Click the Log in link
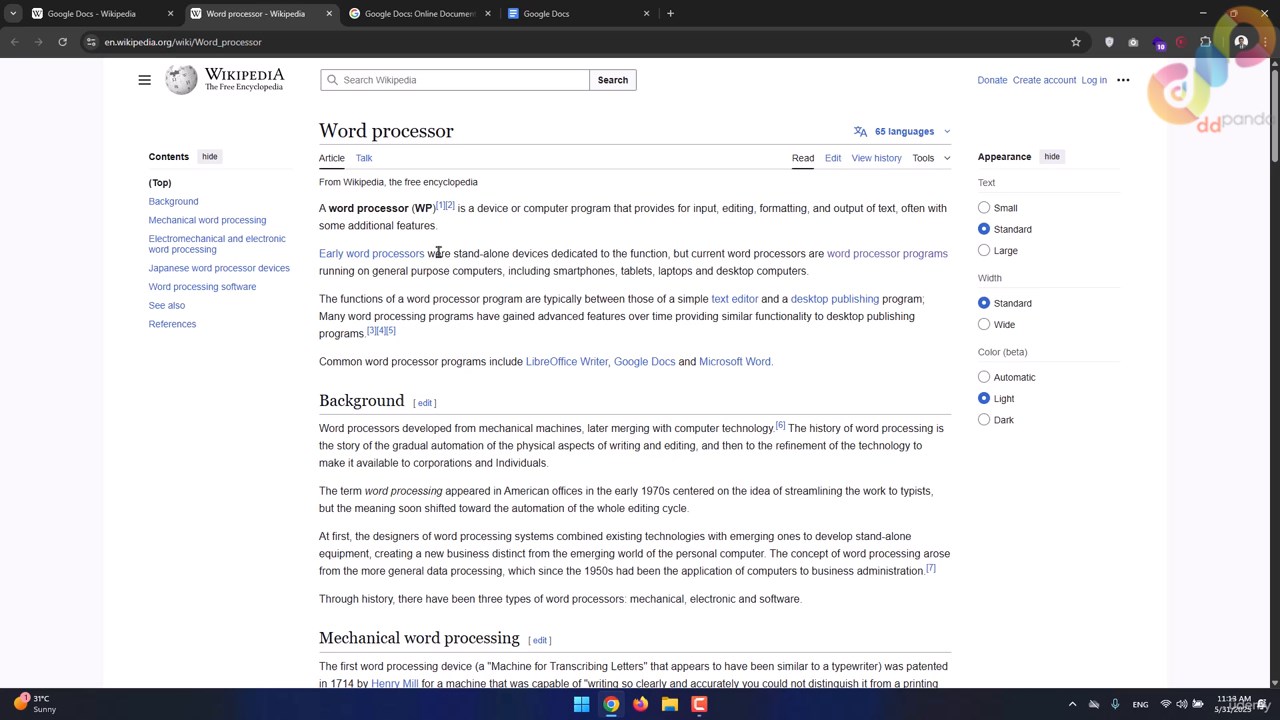 (1094, 80)
